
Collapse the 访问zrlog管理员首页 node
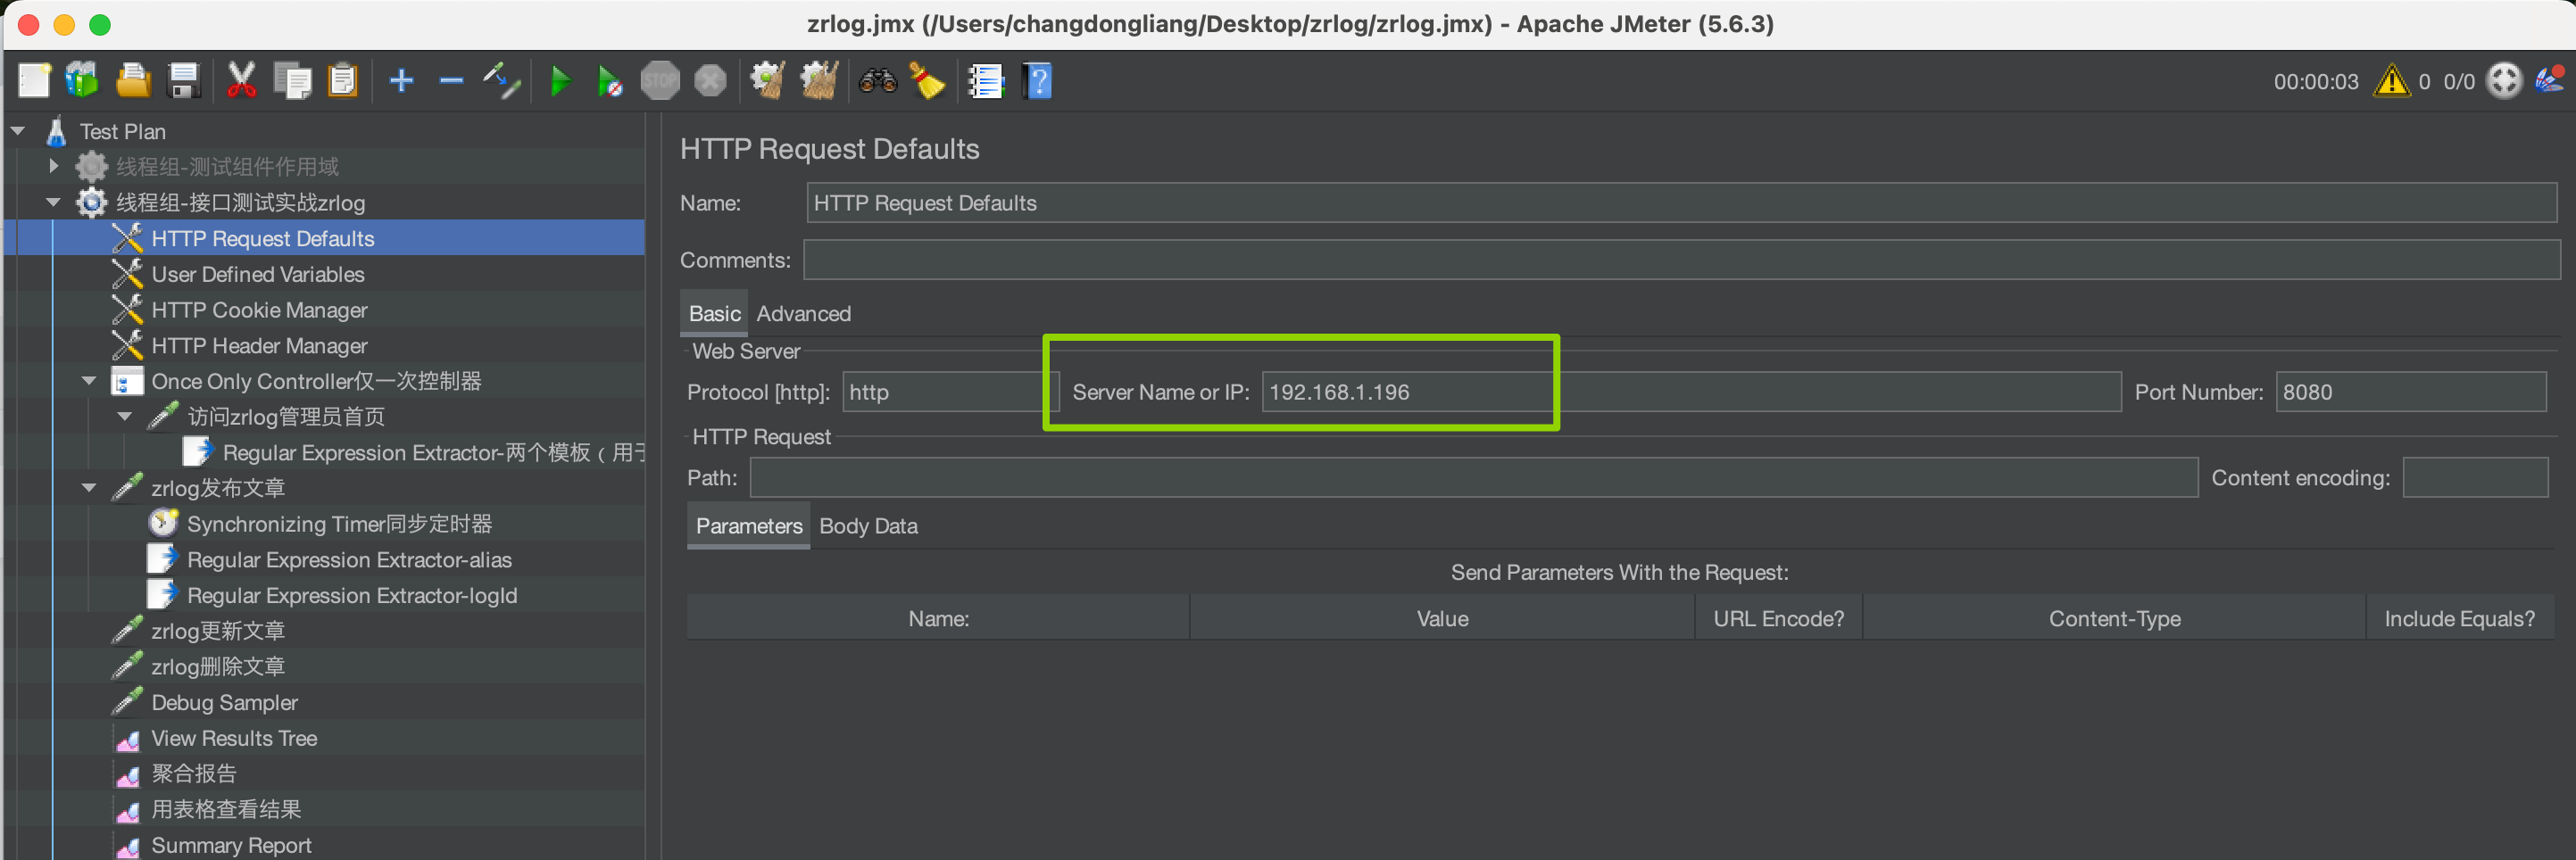[125, 416]
